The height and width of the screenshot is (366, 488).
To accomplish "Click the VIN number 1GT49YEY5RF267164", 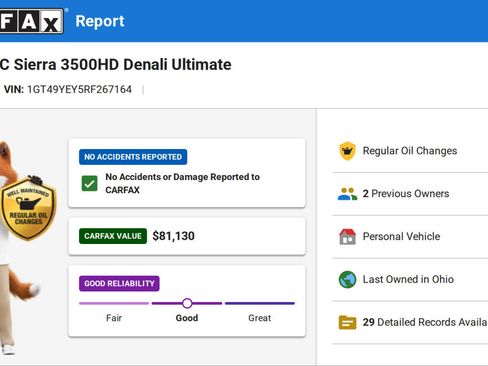I will point(79,89).
